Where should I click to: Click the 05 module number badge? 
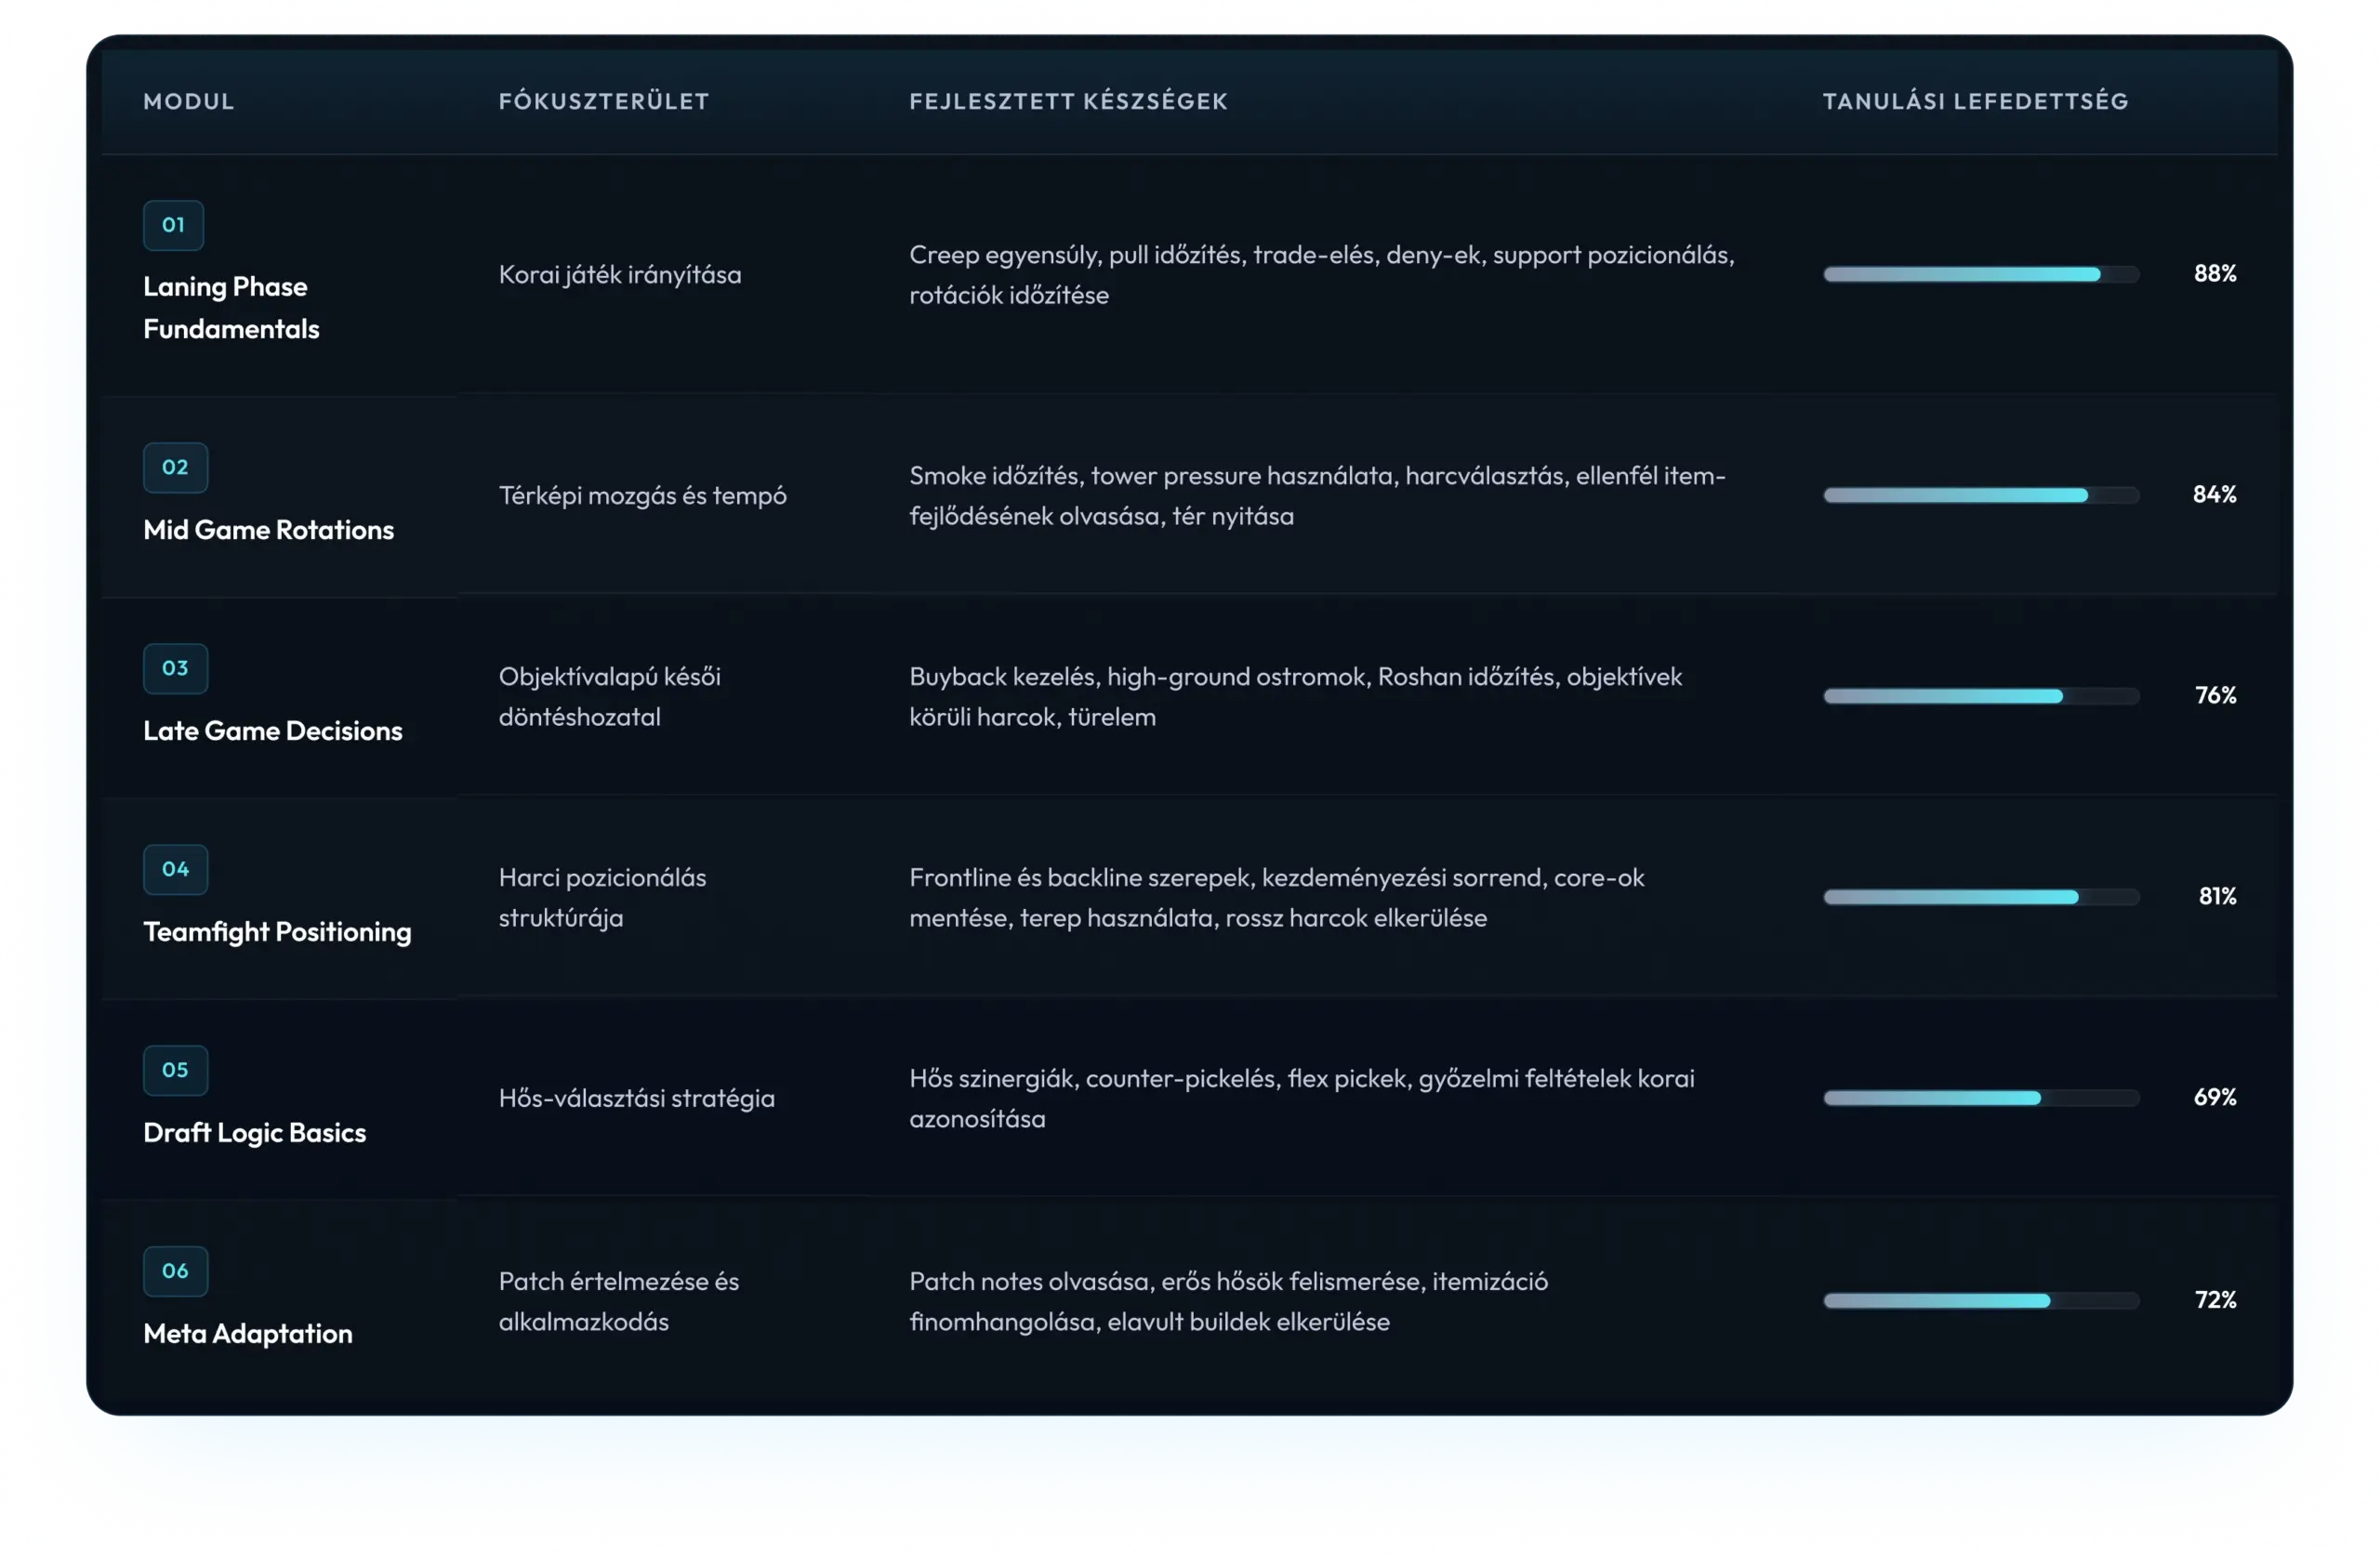175,1070
